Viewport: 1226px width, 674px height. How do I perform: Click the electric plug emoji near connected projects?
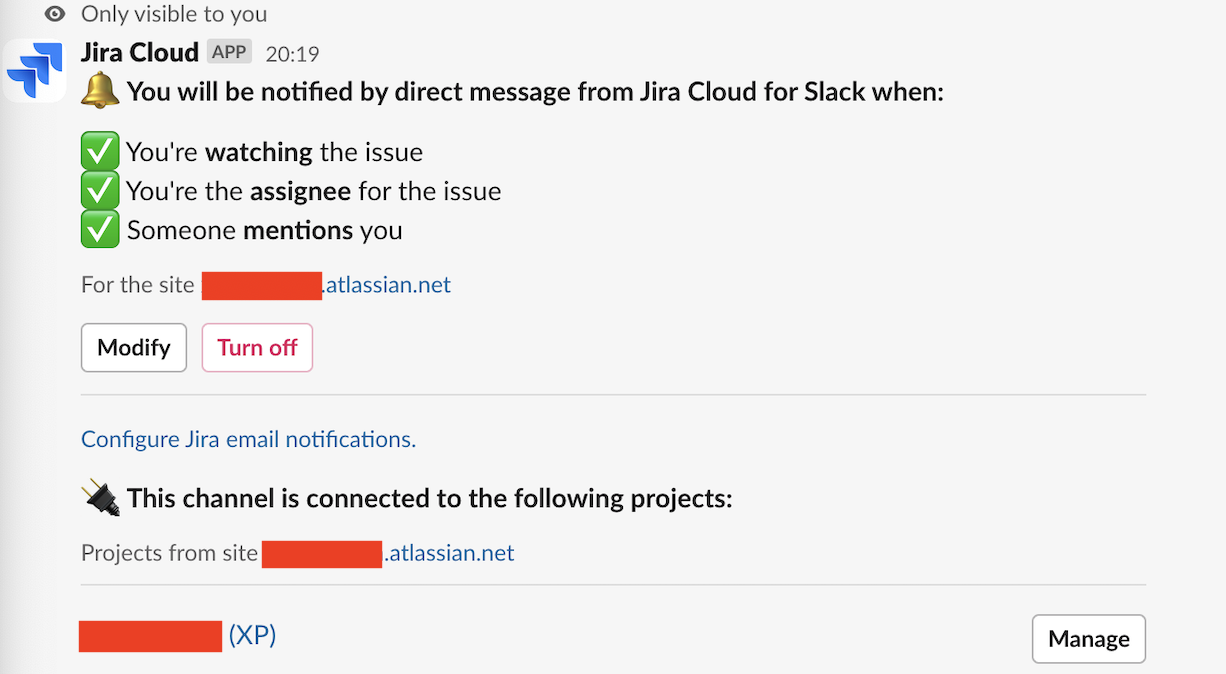pos(99,497)
